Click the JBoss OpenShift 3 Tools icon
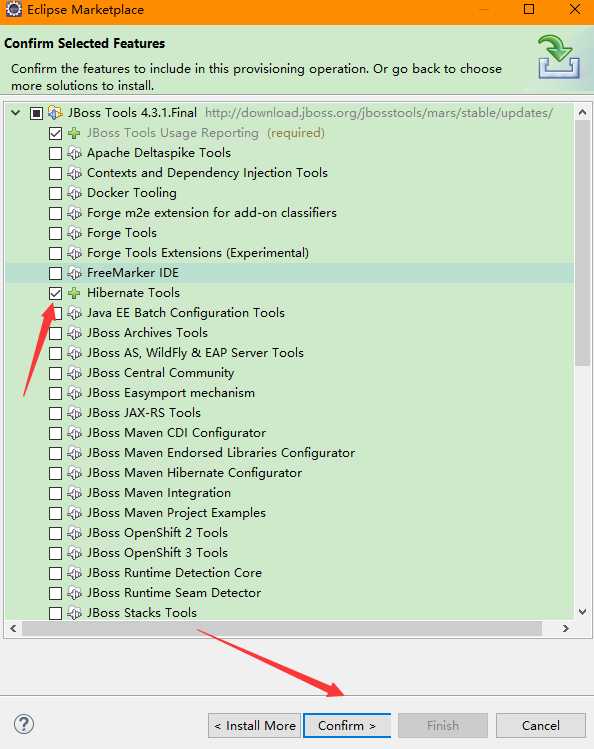Viewport: 594px width, 749px height. [x=74, y=554]
